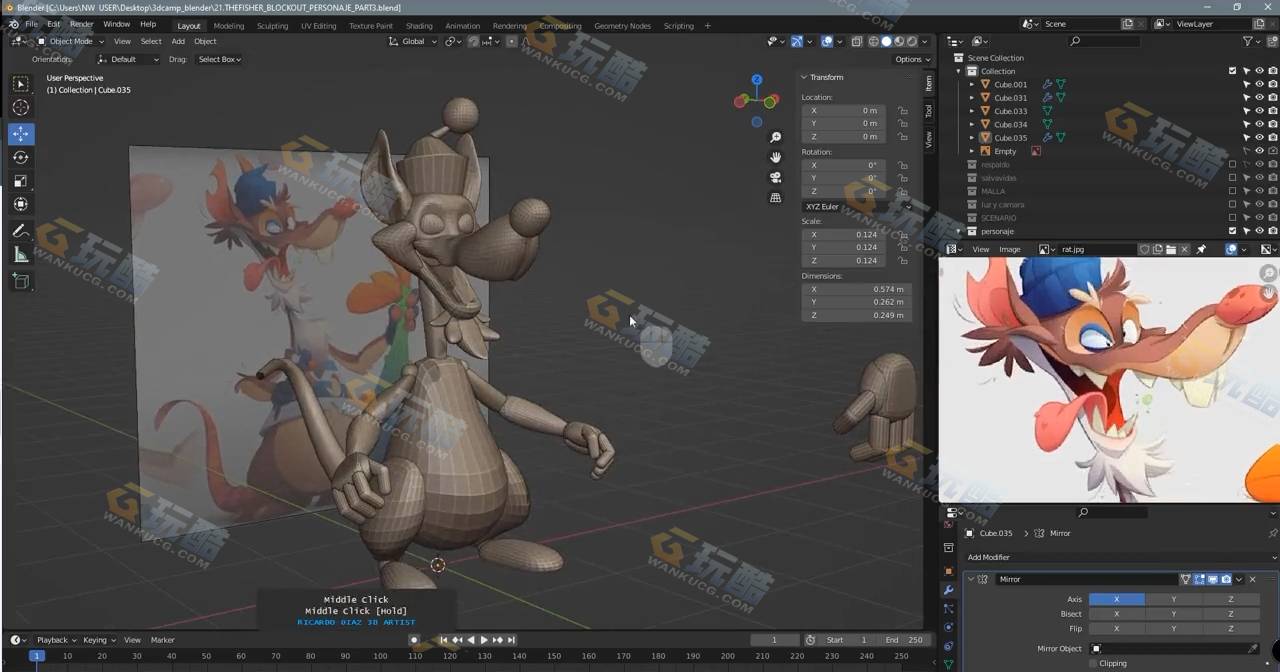Open the Add Modifier dropdown
The width and height of the screenshot is (1280, 672).
click(x=1120, y=557)
